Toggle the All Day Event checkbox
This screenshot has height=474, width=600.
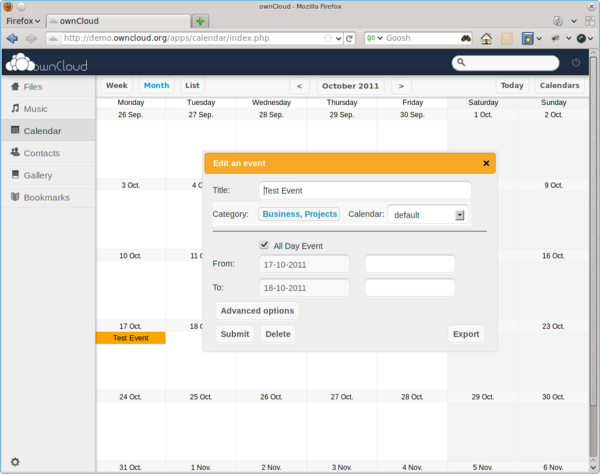[x=264, y=245]
